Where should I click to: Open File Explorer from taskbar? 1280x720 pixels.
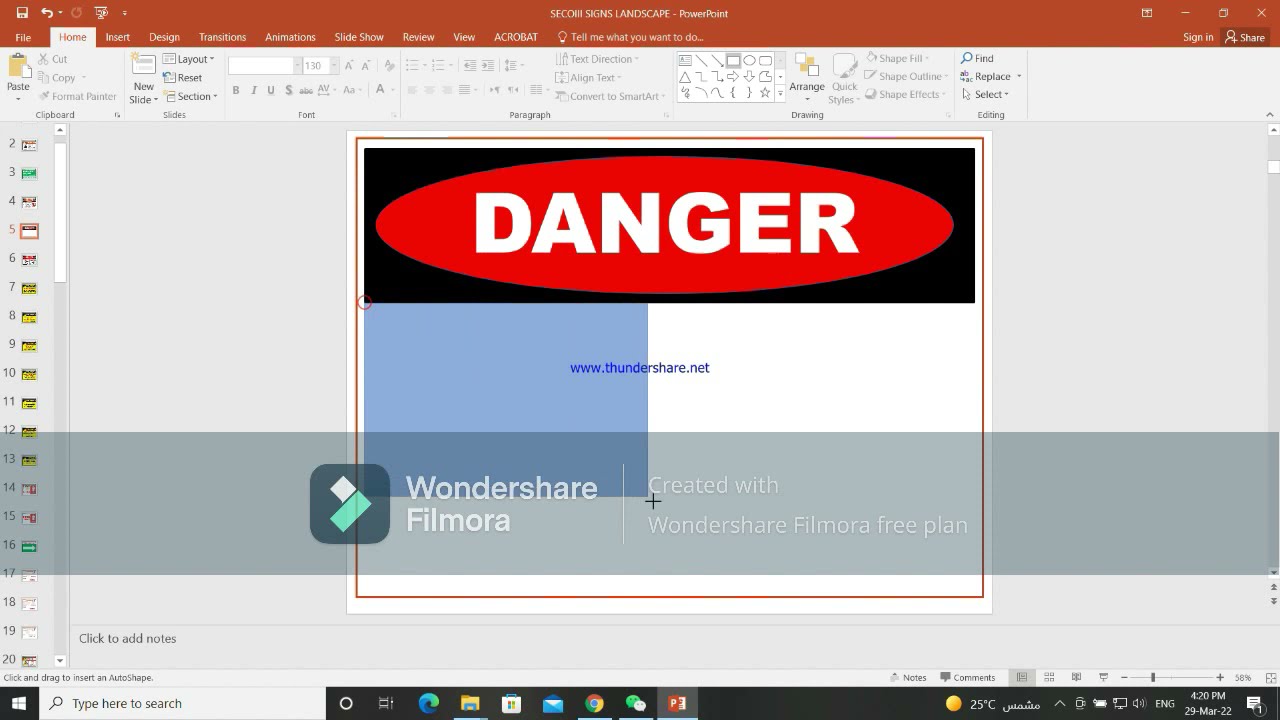pyautogui.click(x=470, y=703)
